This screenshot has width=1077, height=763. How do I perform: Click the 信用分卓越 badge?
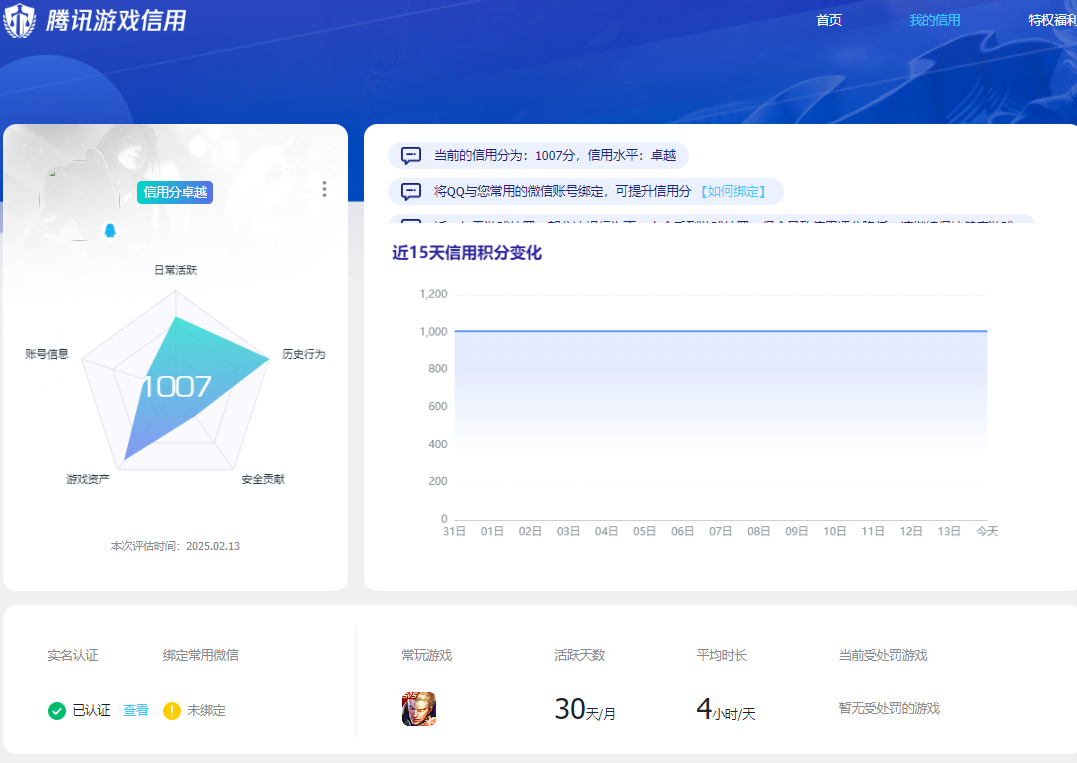175,192
